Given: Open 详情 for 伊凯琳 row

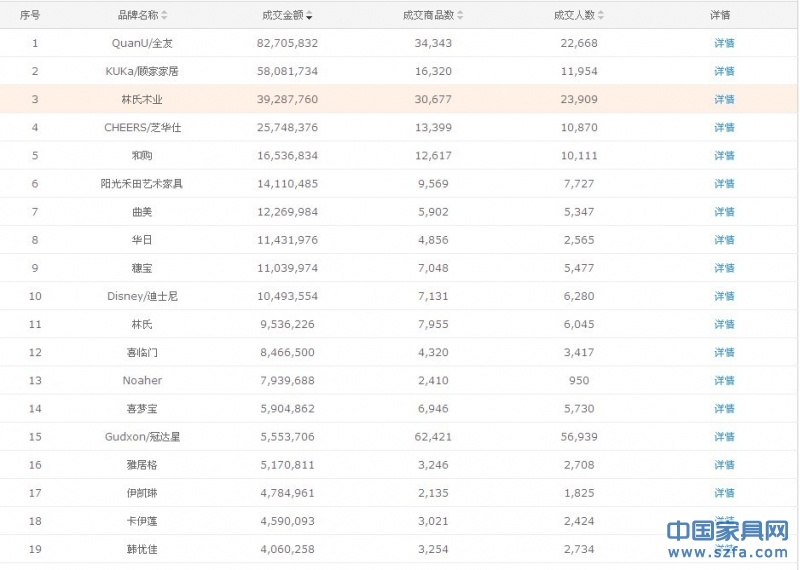Looking at the screenshot, I should click(x=724, y=493).
